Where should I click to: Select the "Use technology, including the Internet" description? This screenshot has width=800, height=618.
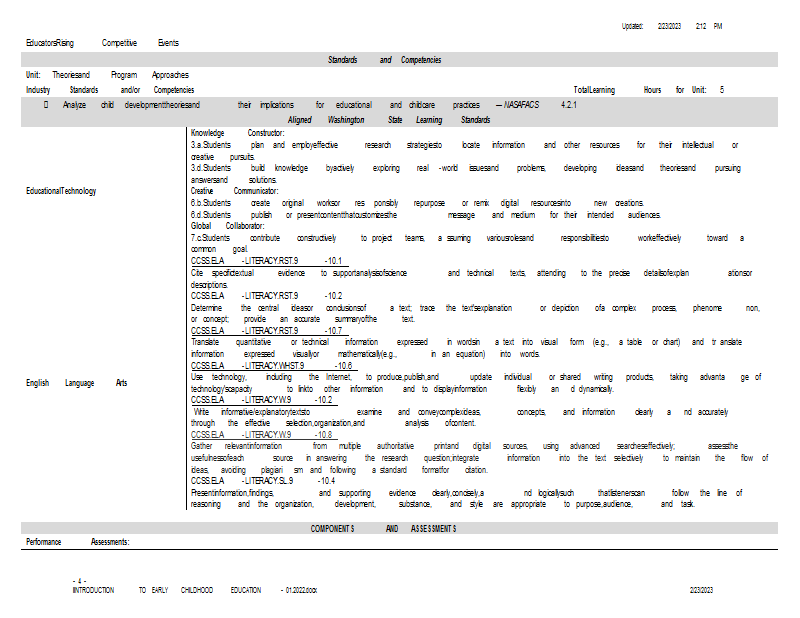pos(476,383)
